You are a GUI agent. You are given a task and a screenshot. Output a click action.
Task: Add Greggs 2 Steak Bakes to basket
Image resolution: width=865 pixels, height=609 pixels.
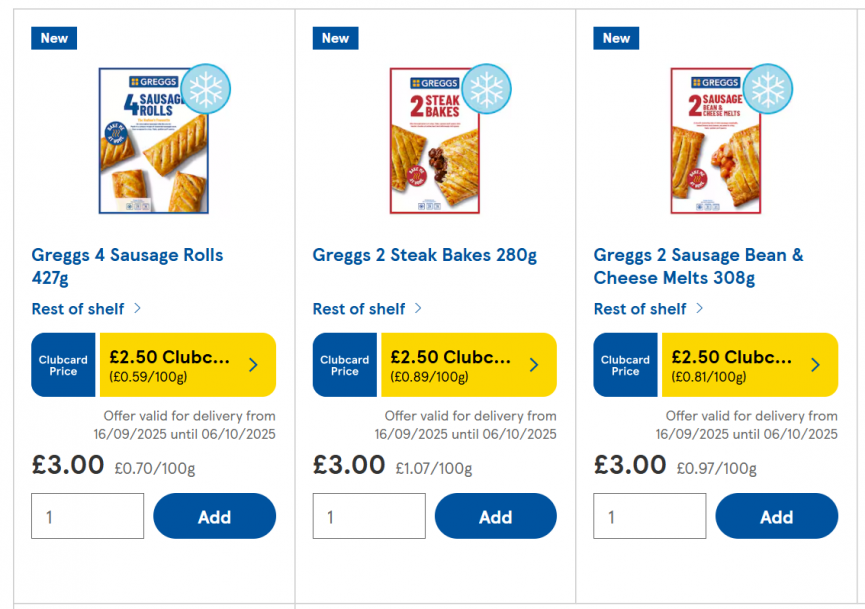495,516
